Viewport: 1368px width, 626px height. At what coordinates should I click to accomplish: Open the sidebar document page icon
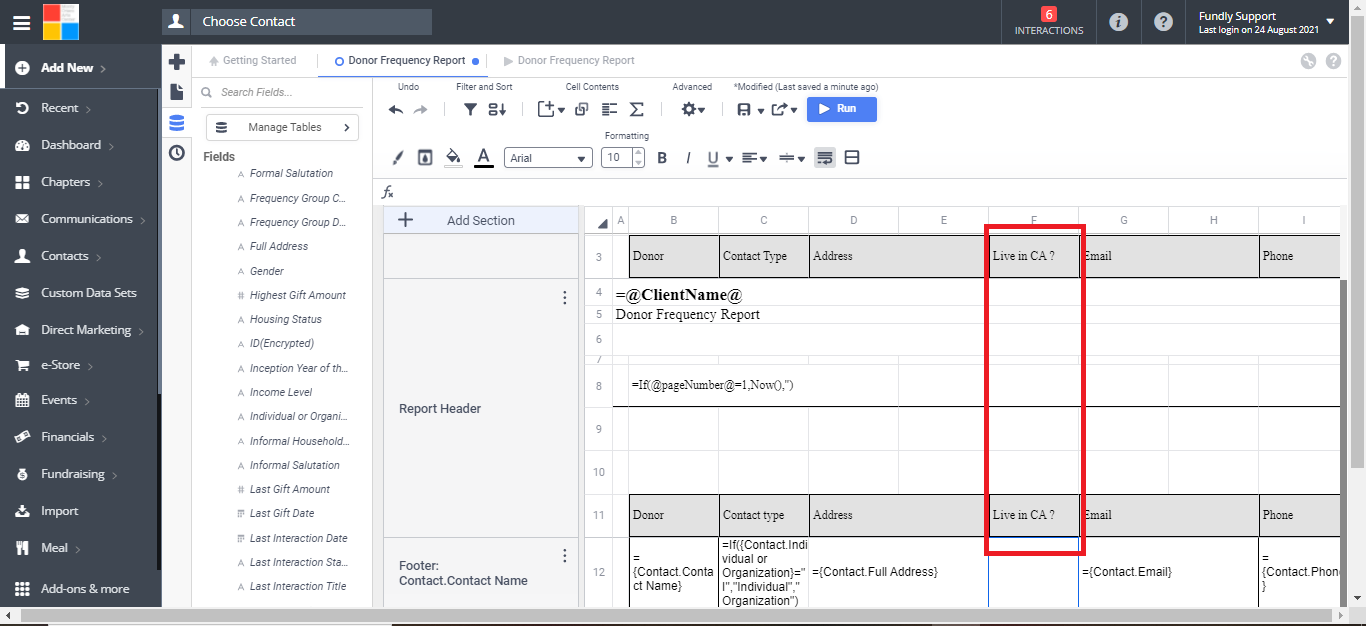[177, 92]
